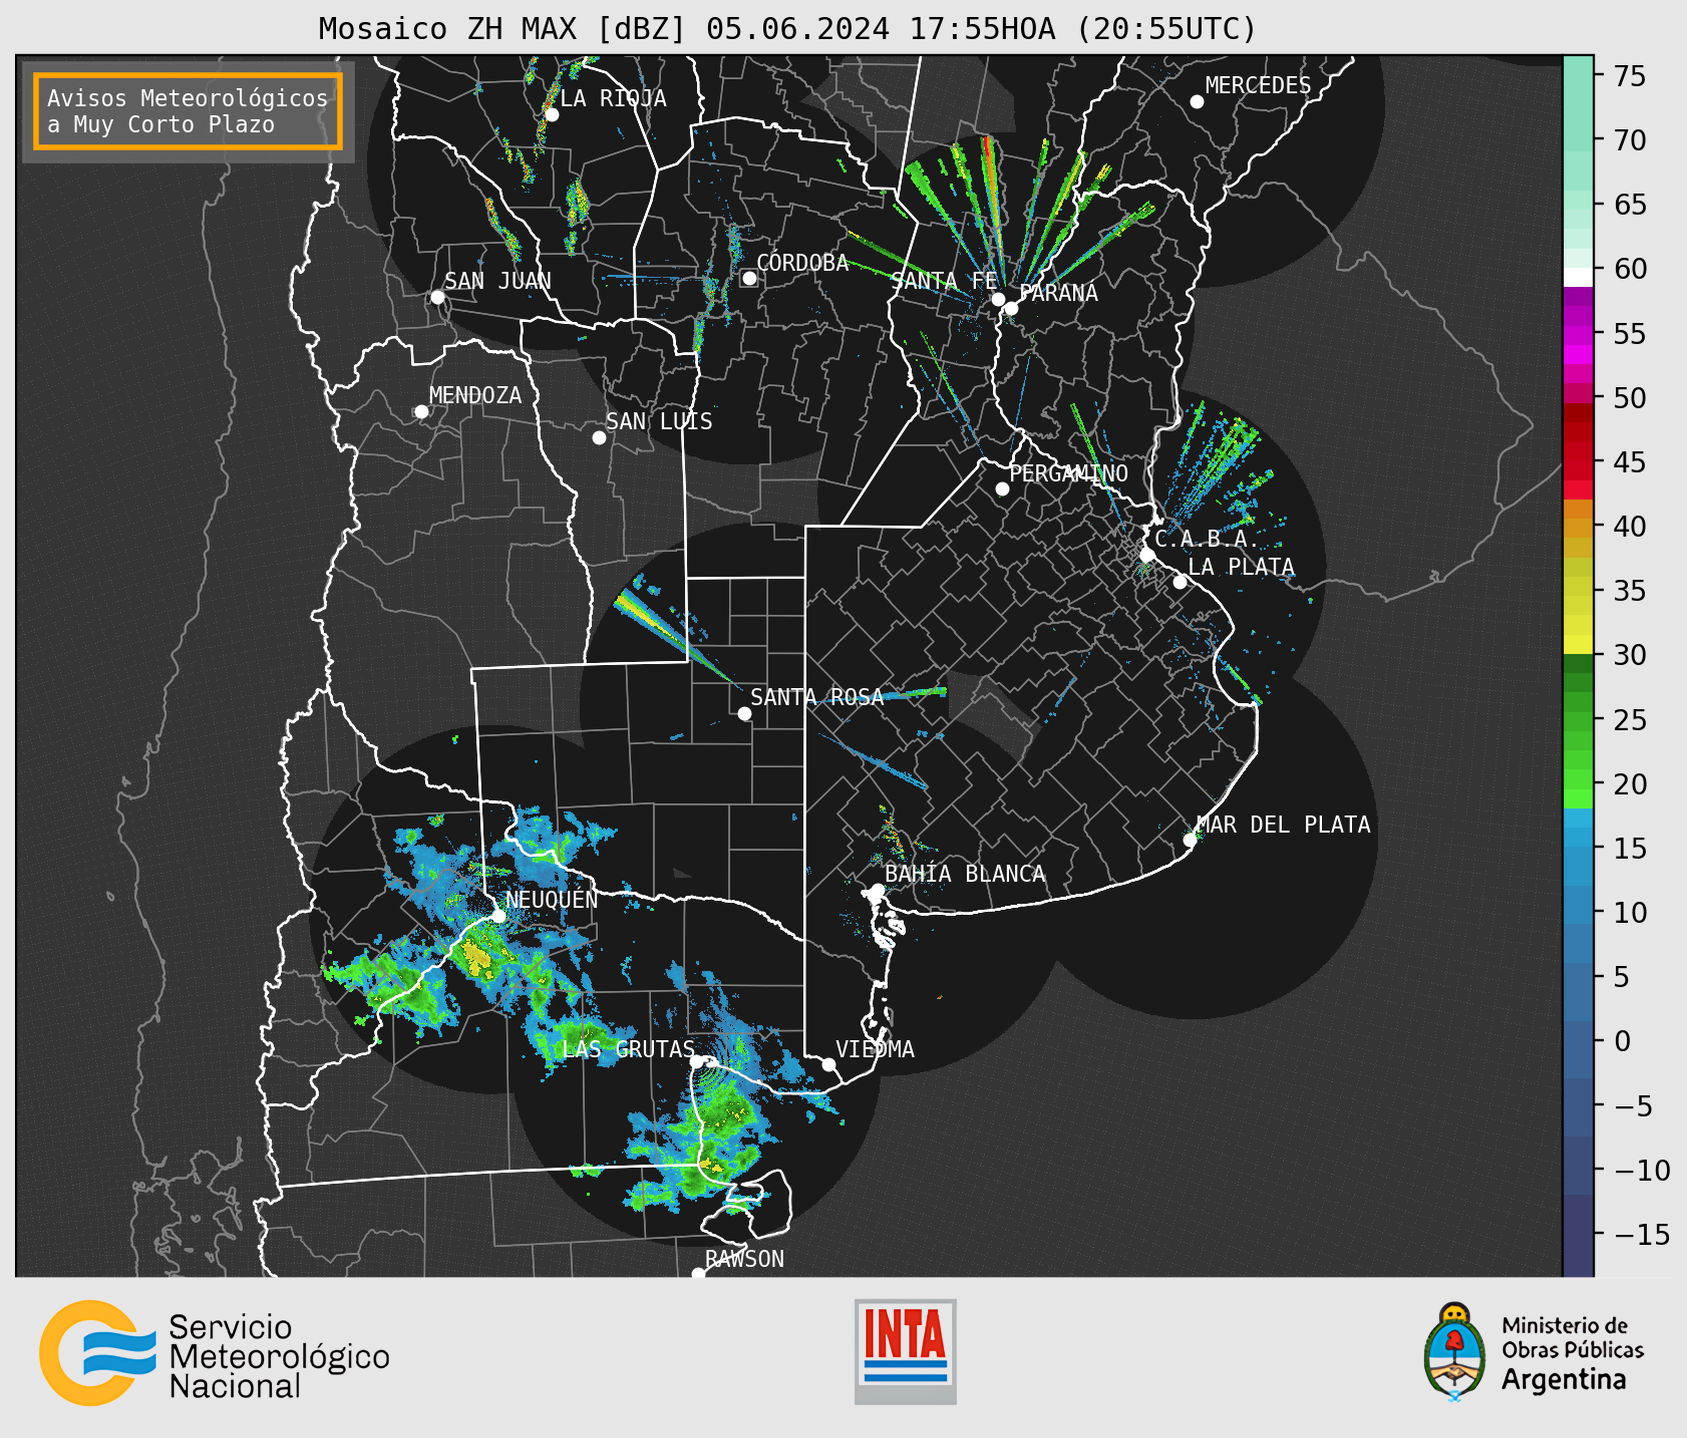Click the yellow radar echo near Neuquén

click(x=478, y=958)
